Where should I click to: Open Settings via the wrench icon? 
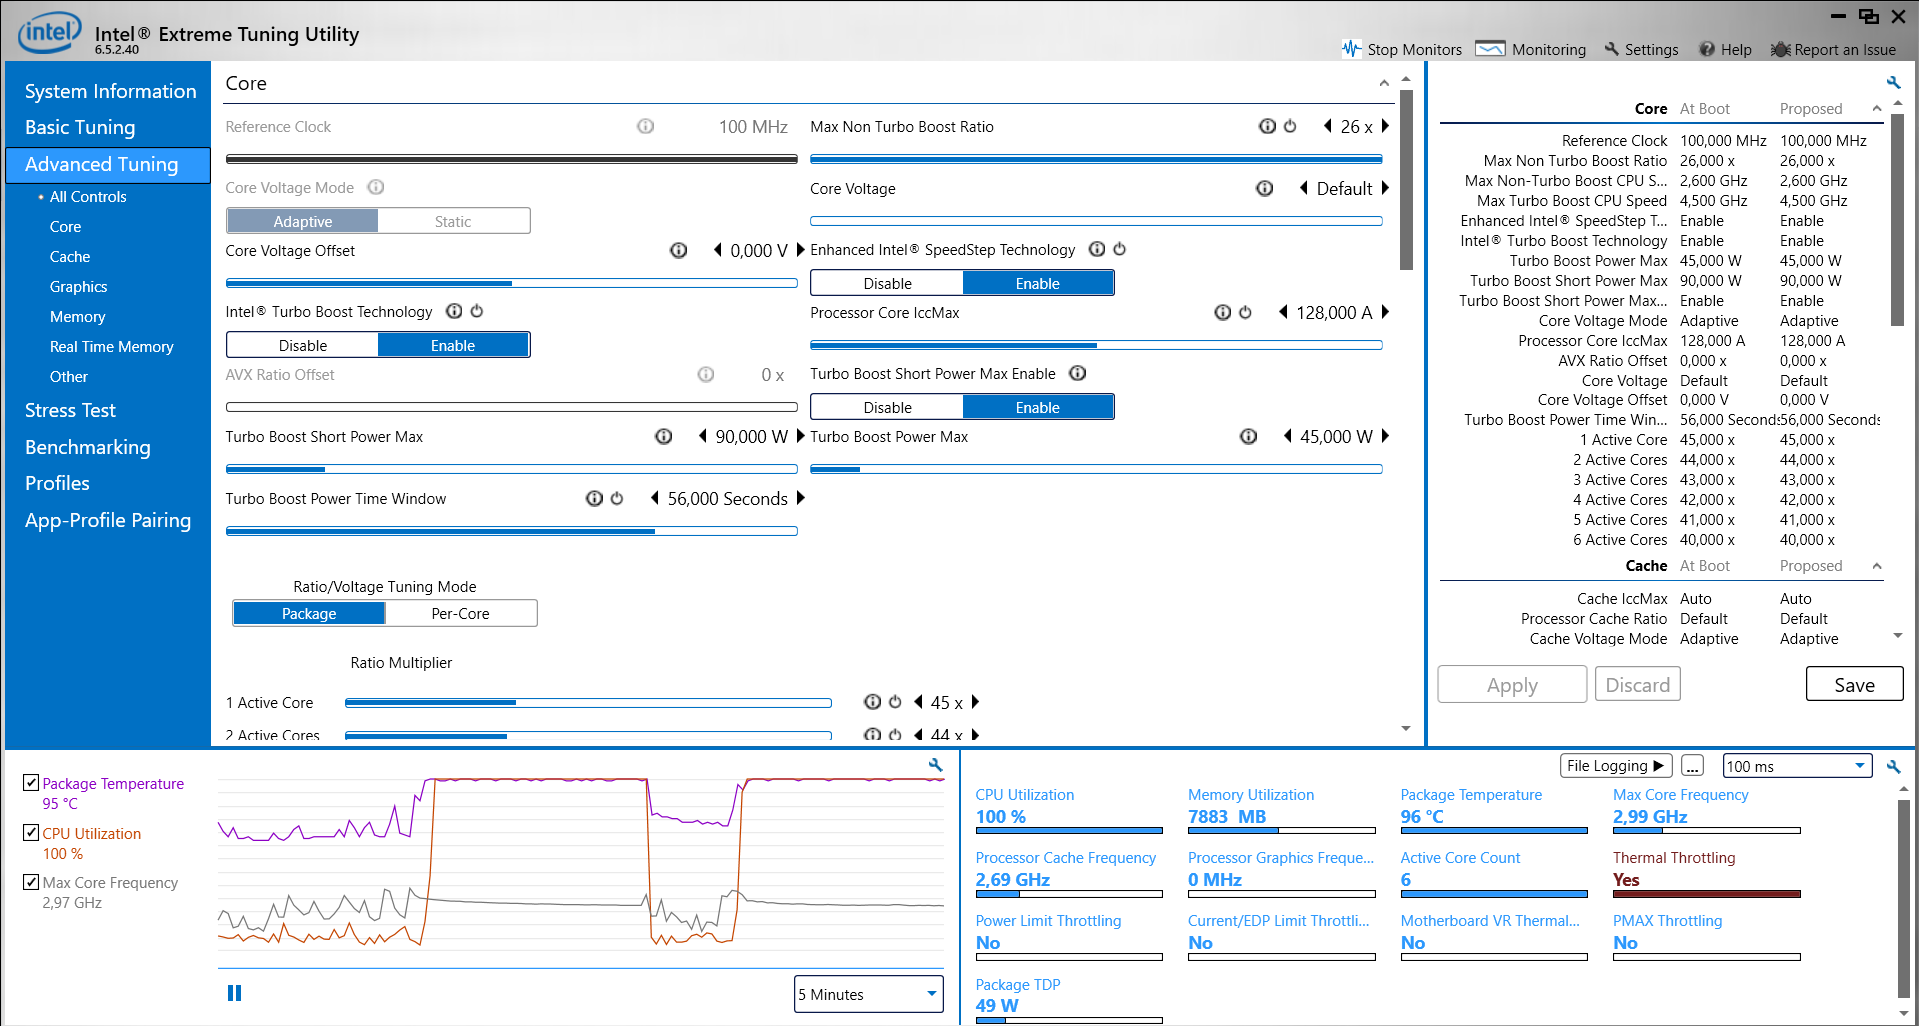pos(1611,49)
